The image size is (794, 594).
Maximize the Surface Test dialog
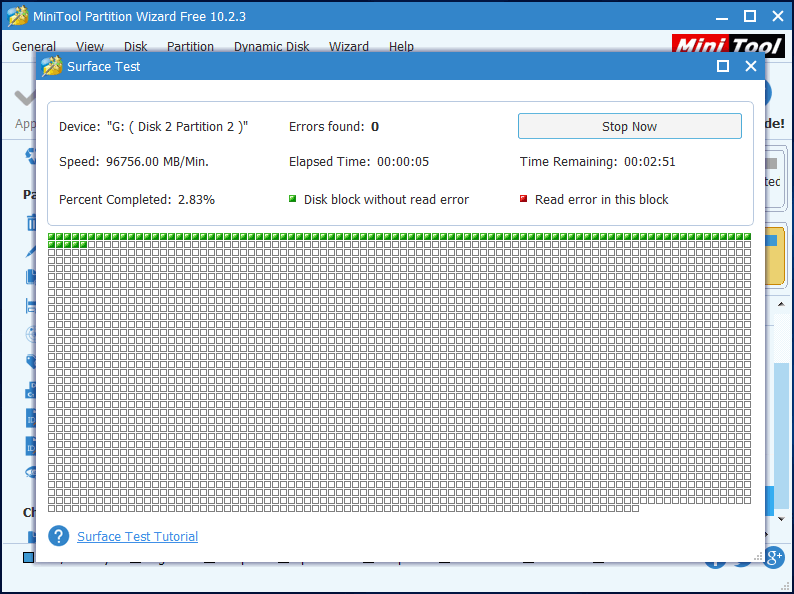tap(723, 66)
